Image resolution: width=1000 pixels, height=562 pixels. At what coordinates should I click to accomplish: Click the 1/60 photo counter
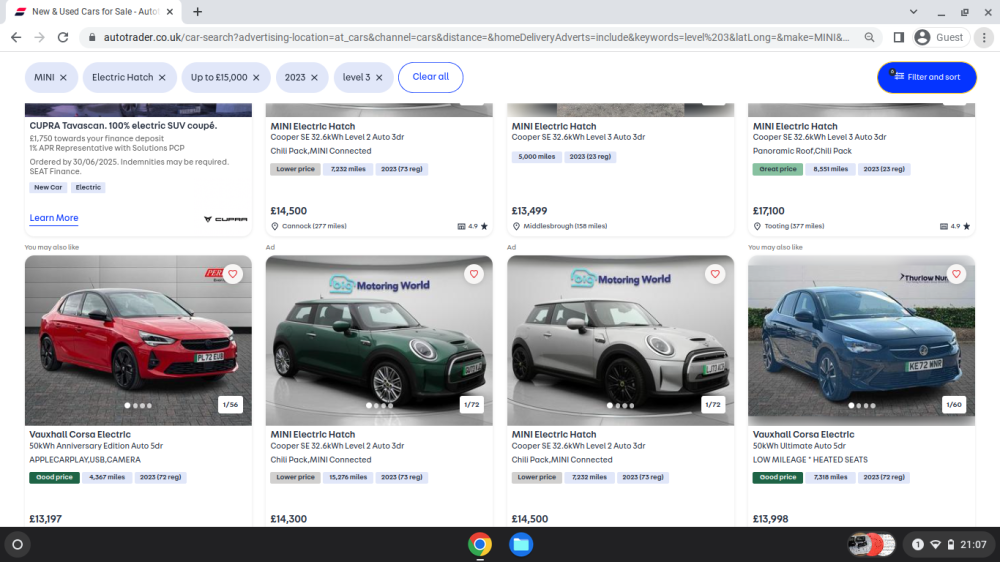pos(953,404)
